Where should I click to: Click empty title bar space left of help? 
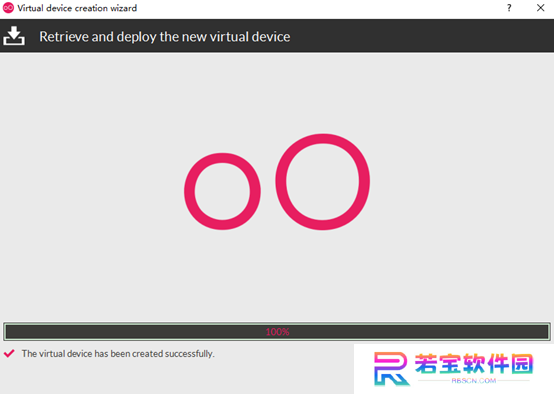point(318,8)
